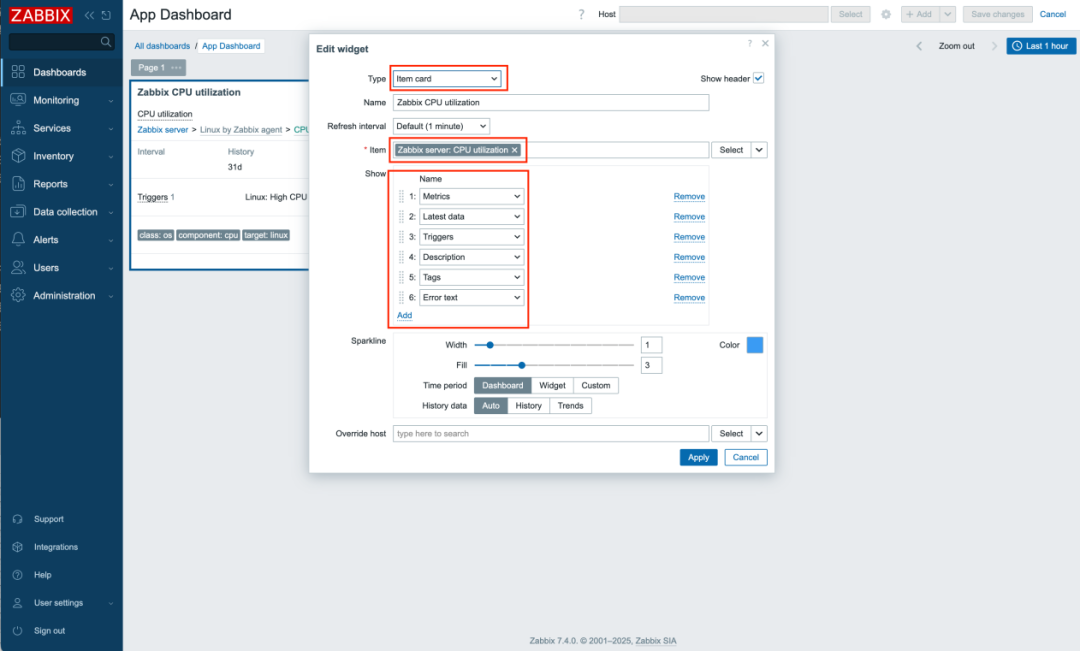Click the Add widget button
This screenshot has height=651, width=1080.
pos(920,14)
